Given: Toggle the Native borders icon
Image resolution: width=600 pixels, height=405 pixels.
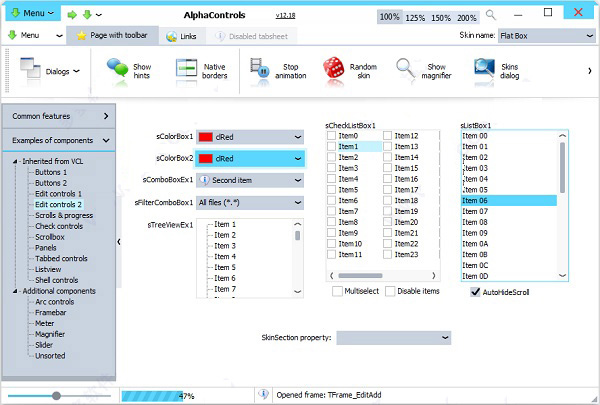Looking at the screenshot, I should 186,68.
